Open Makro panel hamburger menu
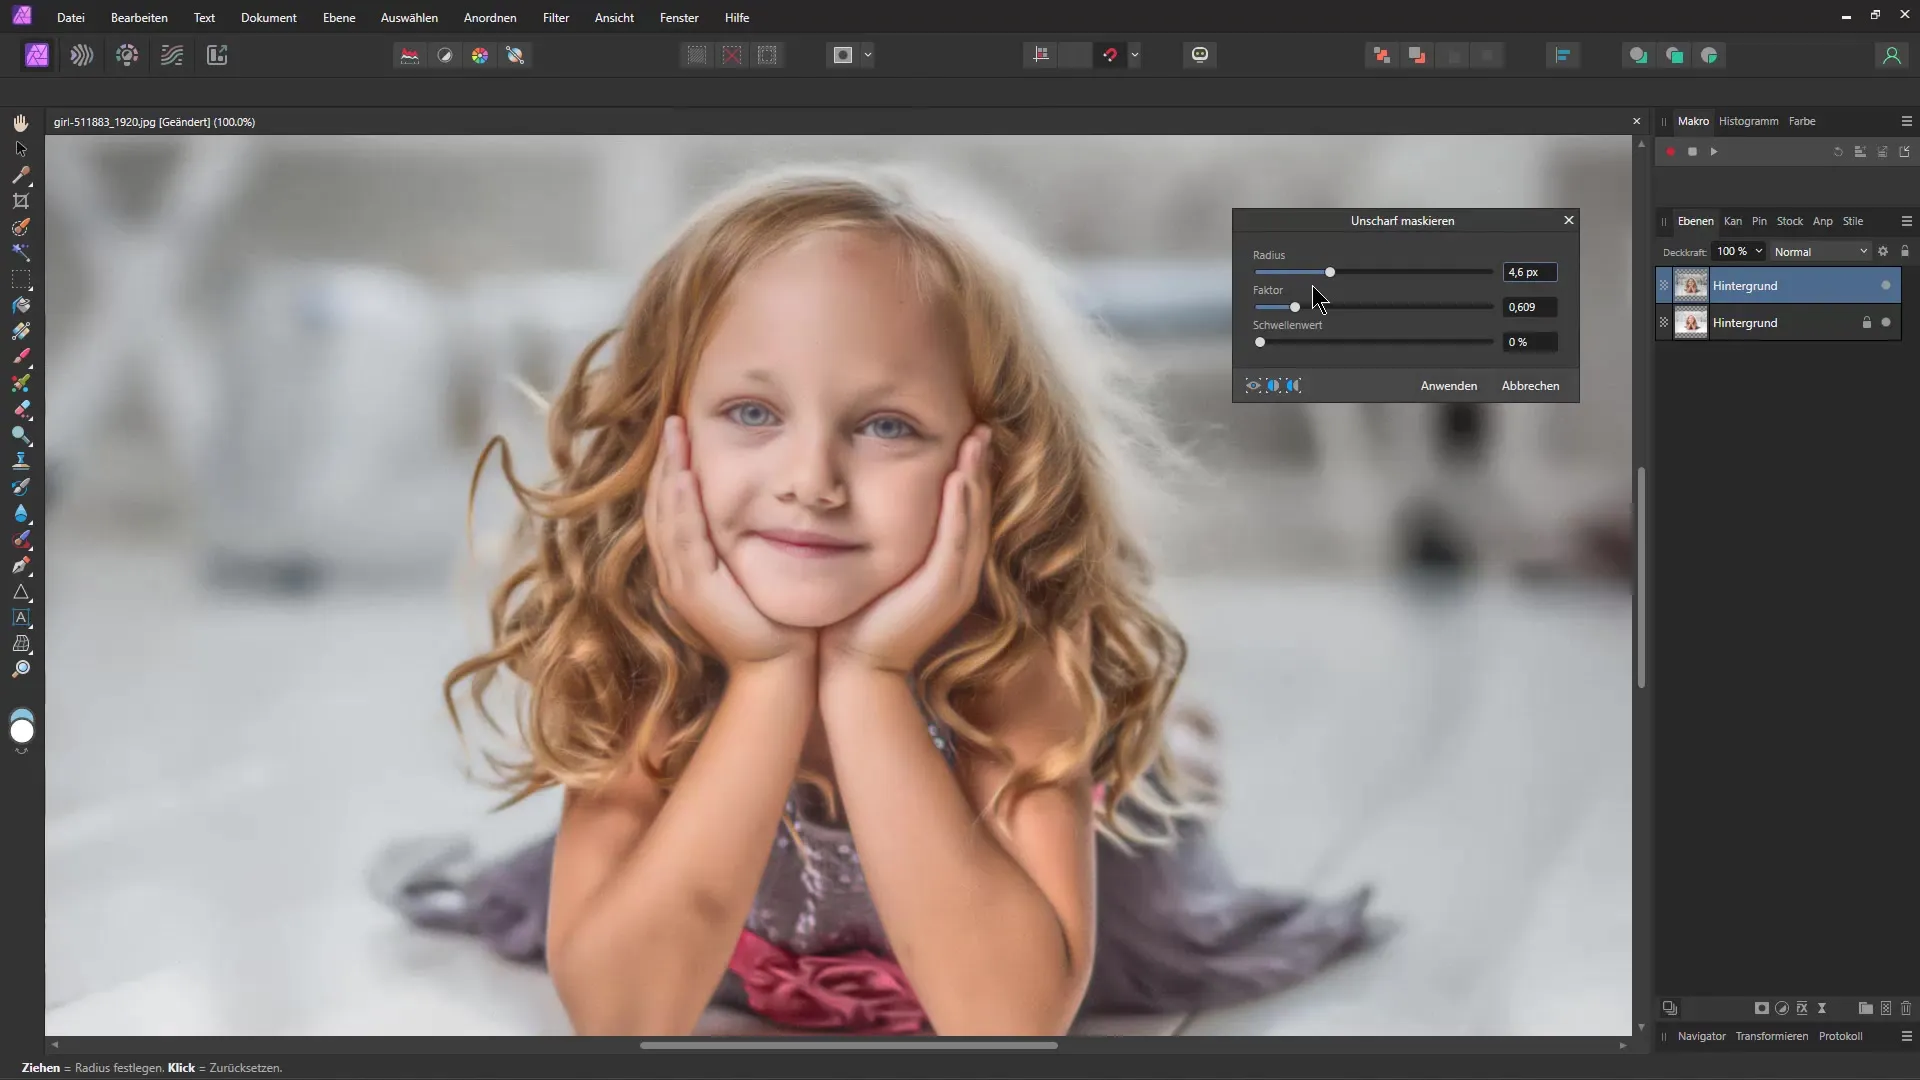The image size is (1920, 1080). click(x=1906, y=121)
